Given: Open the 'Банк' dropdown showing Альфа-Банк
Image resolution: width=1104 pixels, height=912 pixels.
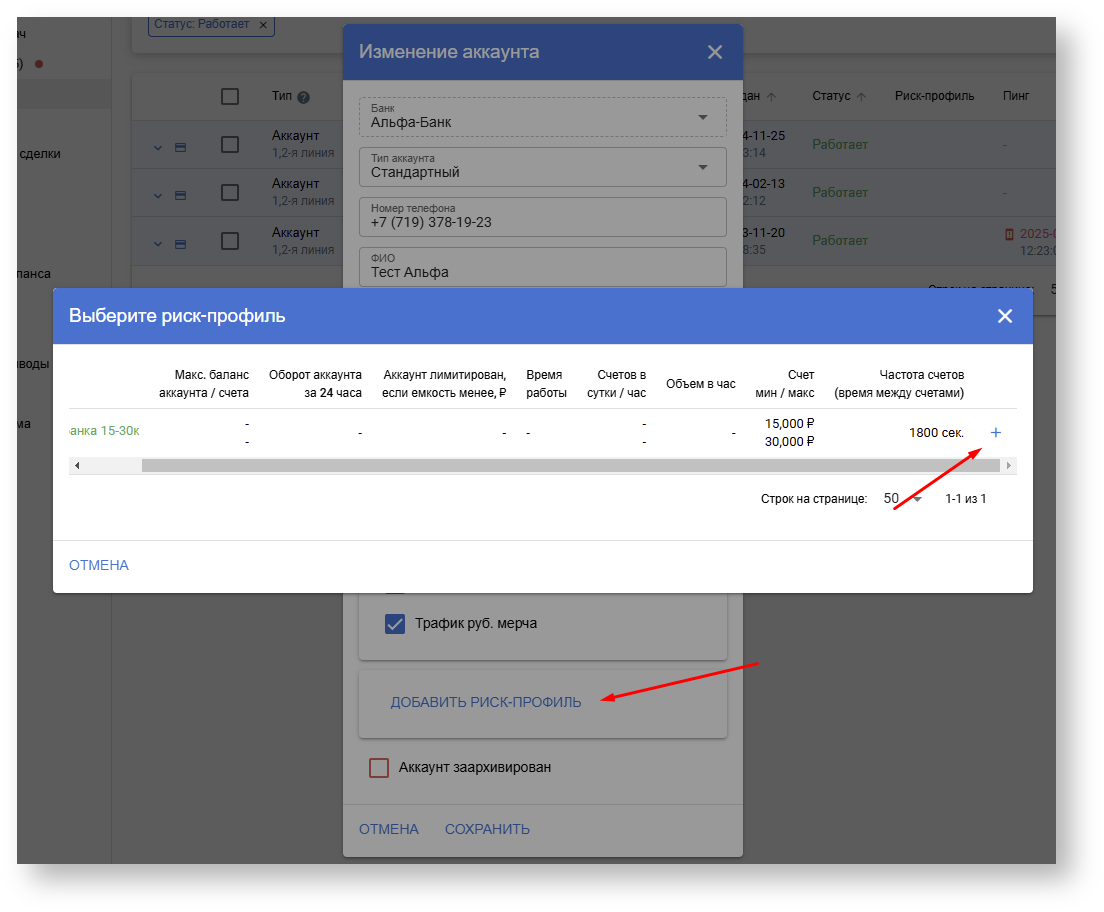Looking at the screenshot, I should pyautogui.click(x=542, y=117).
